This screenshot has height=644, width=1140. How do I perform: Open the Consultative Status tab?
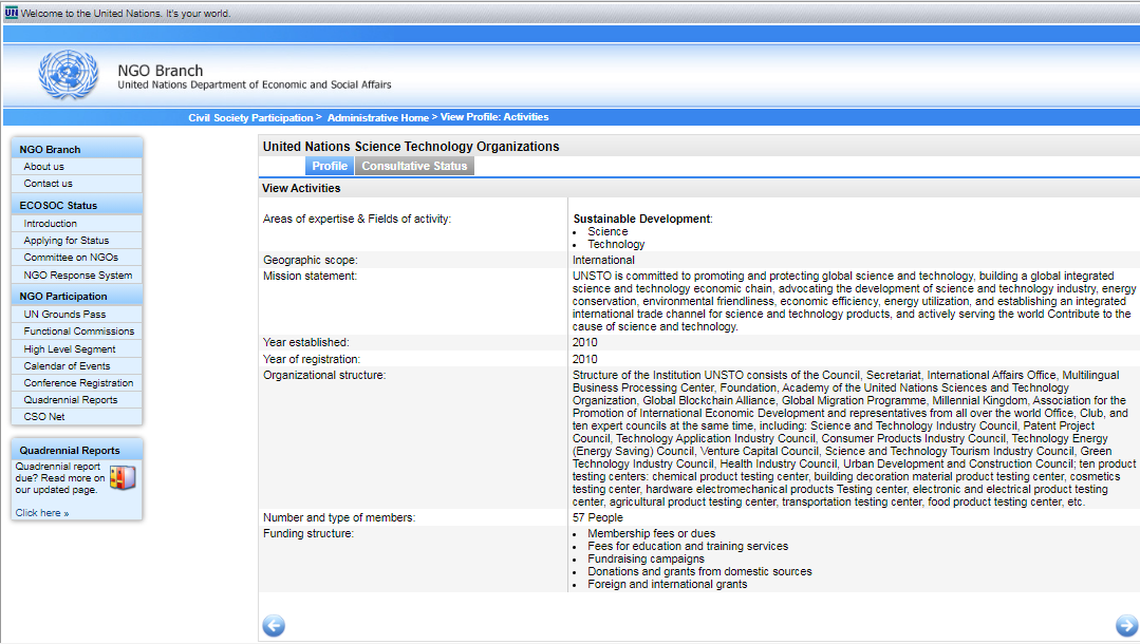(x=414, y=166)
